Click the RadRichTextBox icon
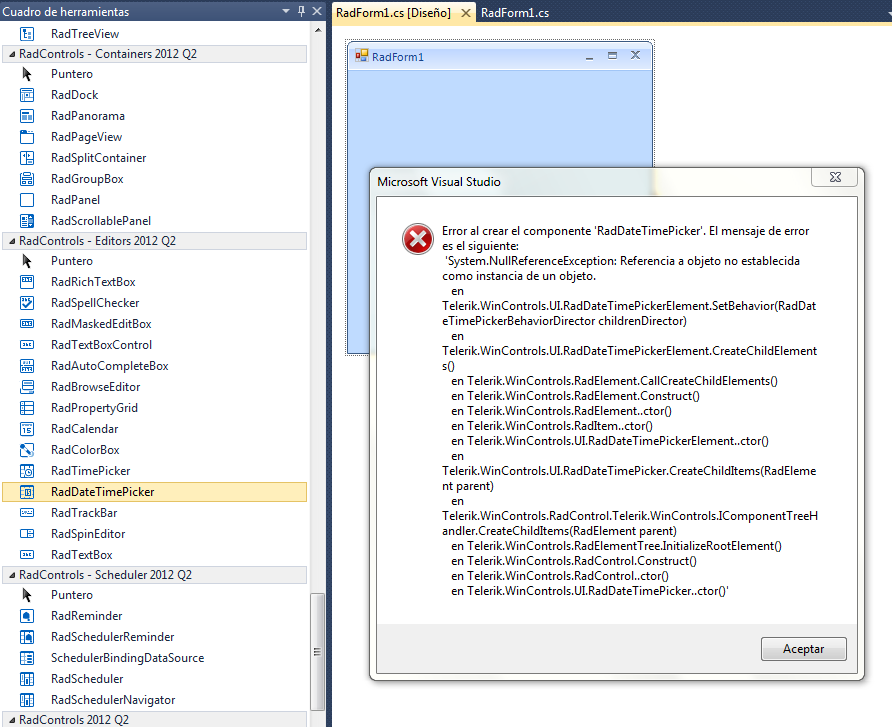Viewport: 892px width, 727px height. click(x=27, y=282)
